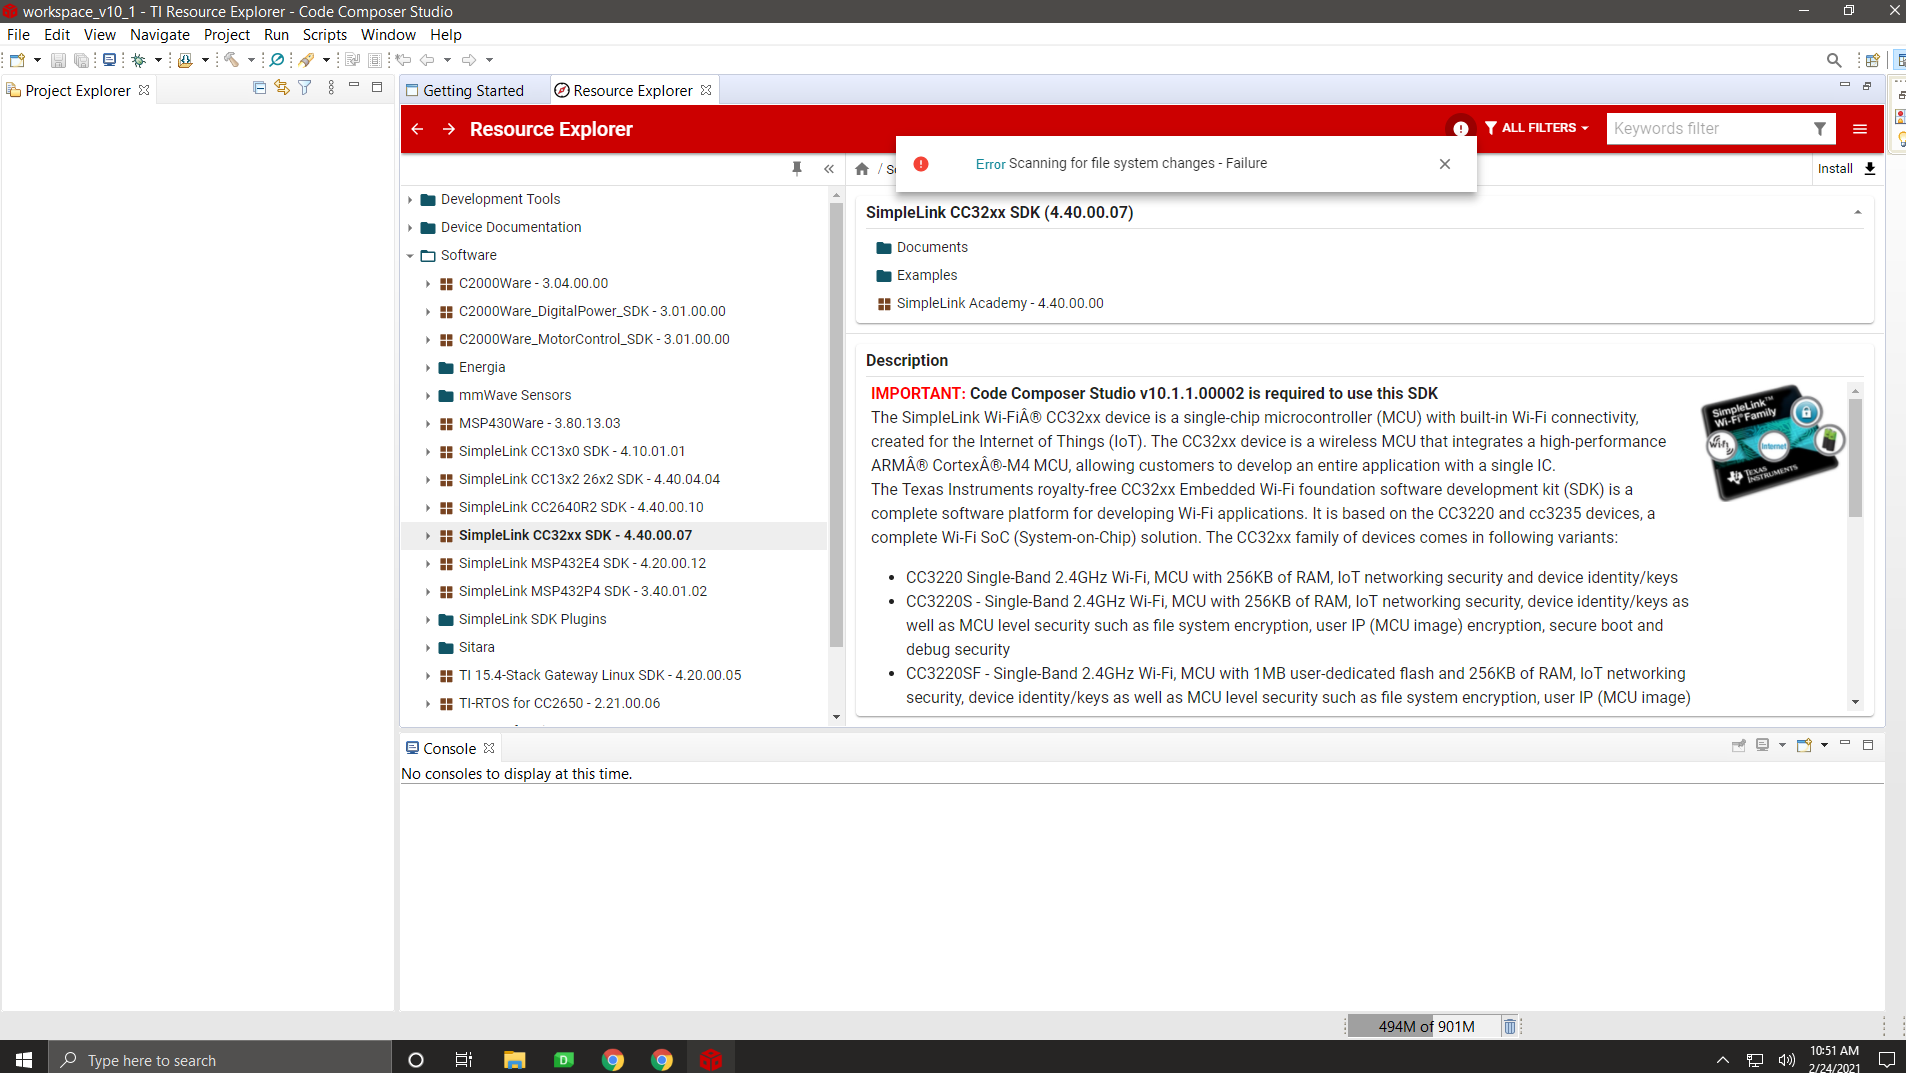Open the ALL FILTERS dropdown
The height and width of the screenshot is (1073, 1906).
(1537, 128)
